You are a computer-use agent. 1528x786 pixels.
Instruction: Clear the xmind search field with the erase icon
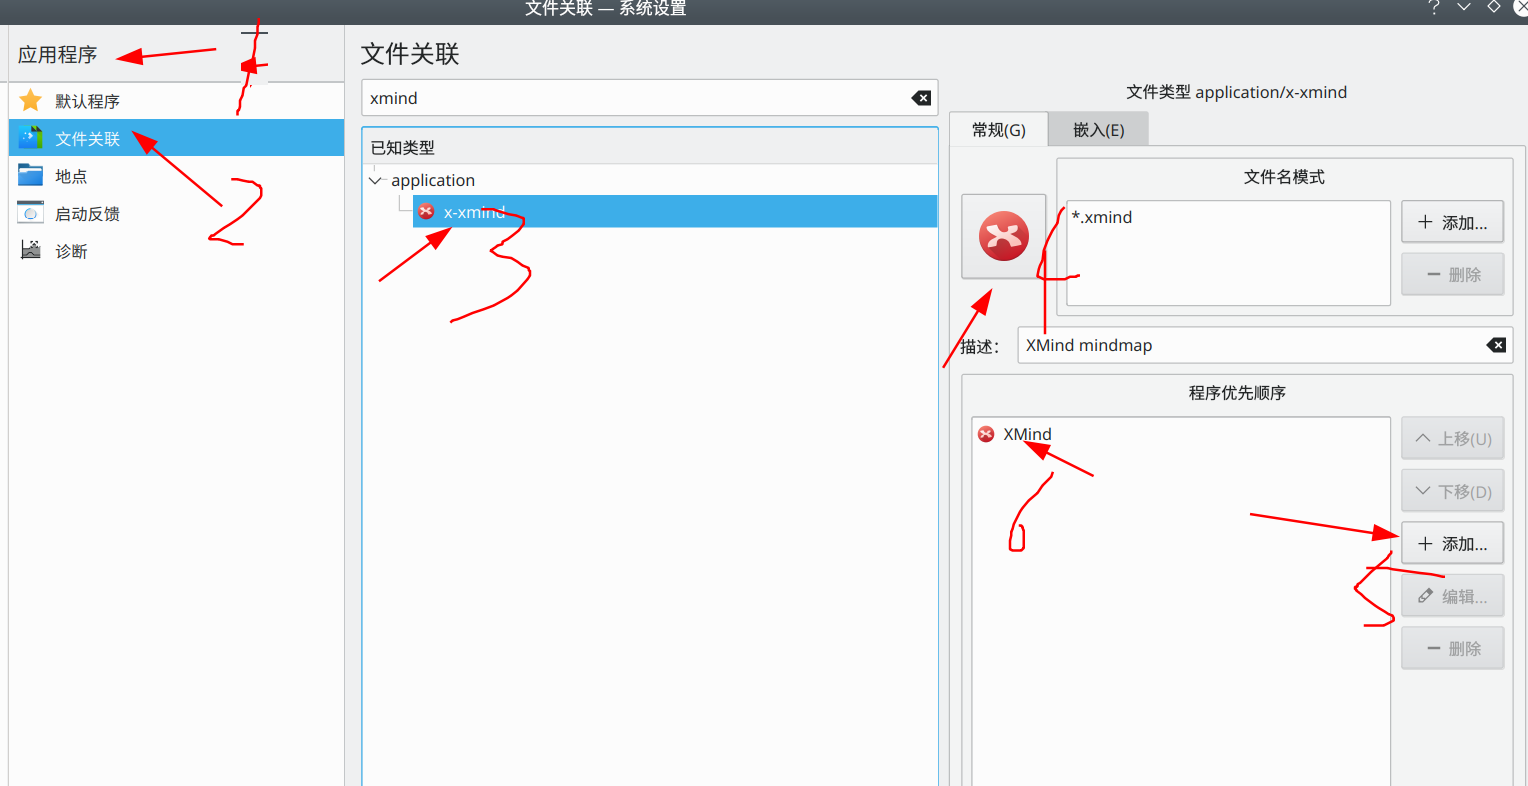click(x=921, y=98)
